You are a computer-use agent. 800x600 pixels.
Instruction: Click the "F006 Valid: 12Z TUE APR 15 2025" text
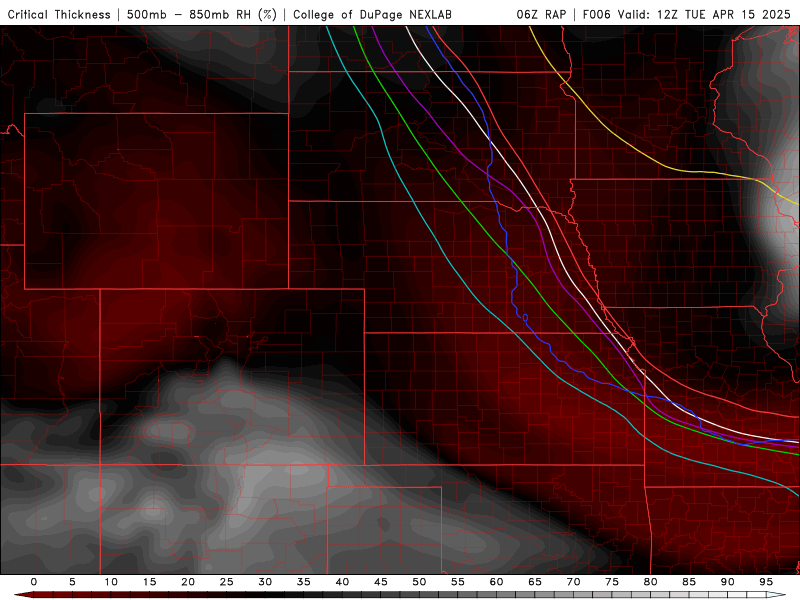(x=686, y=14)
